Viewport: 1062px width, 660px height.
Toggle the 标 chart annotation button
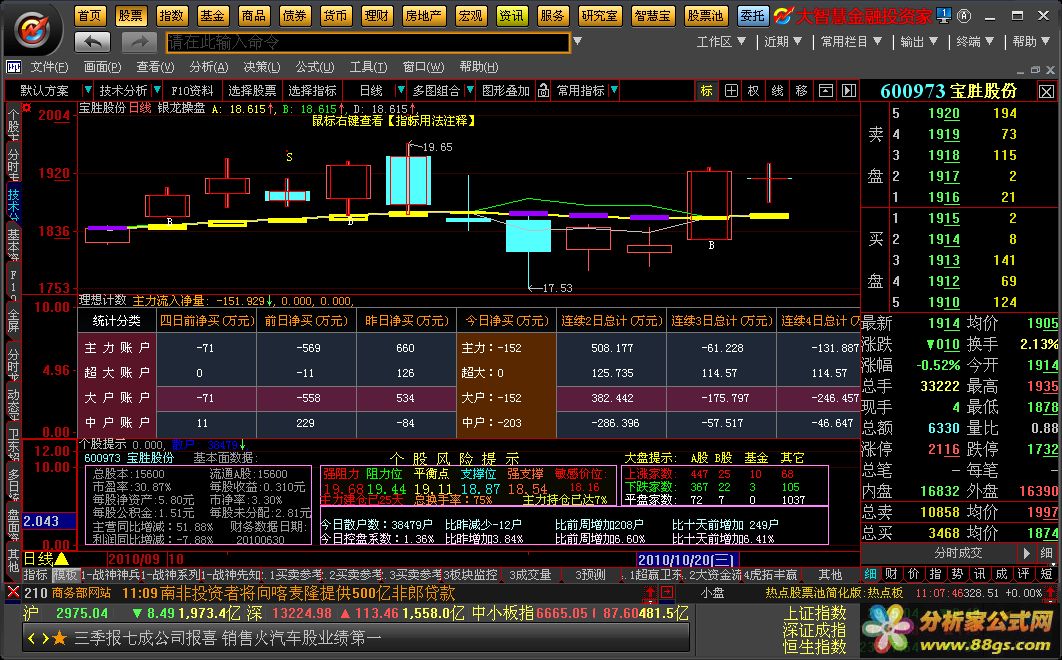coord(706,90)
